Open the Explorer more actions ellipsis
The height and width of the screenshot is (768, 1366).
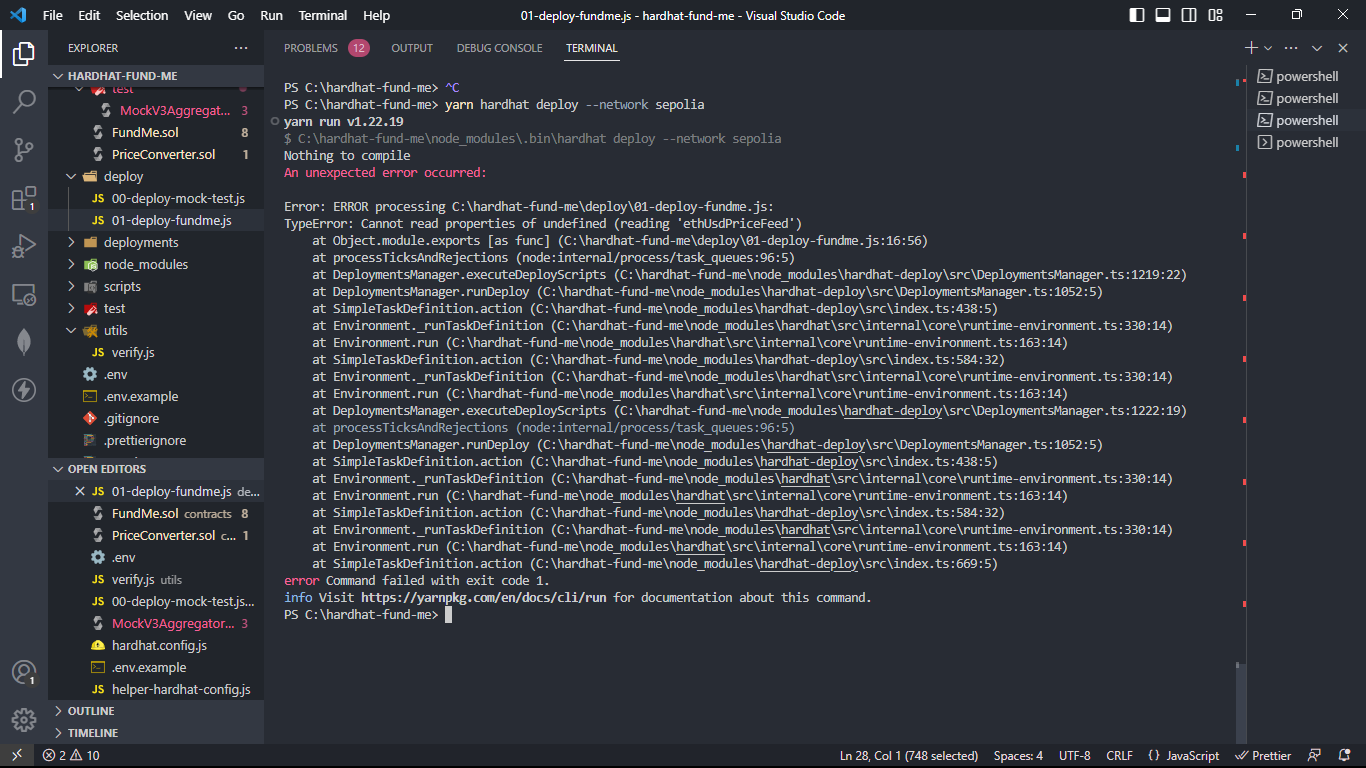(x=241, y=48)
